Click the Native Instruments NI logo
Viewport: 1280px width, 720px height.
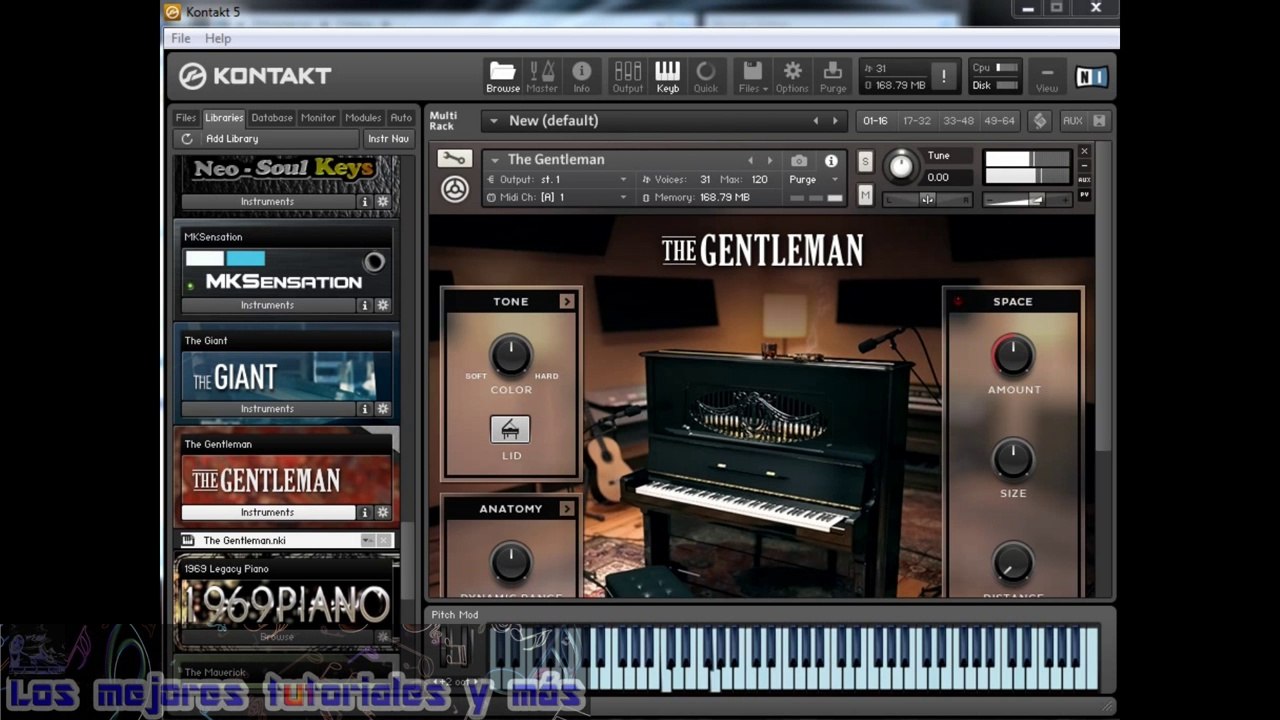1091,76
